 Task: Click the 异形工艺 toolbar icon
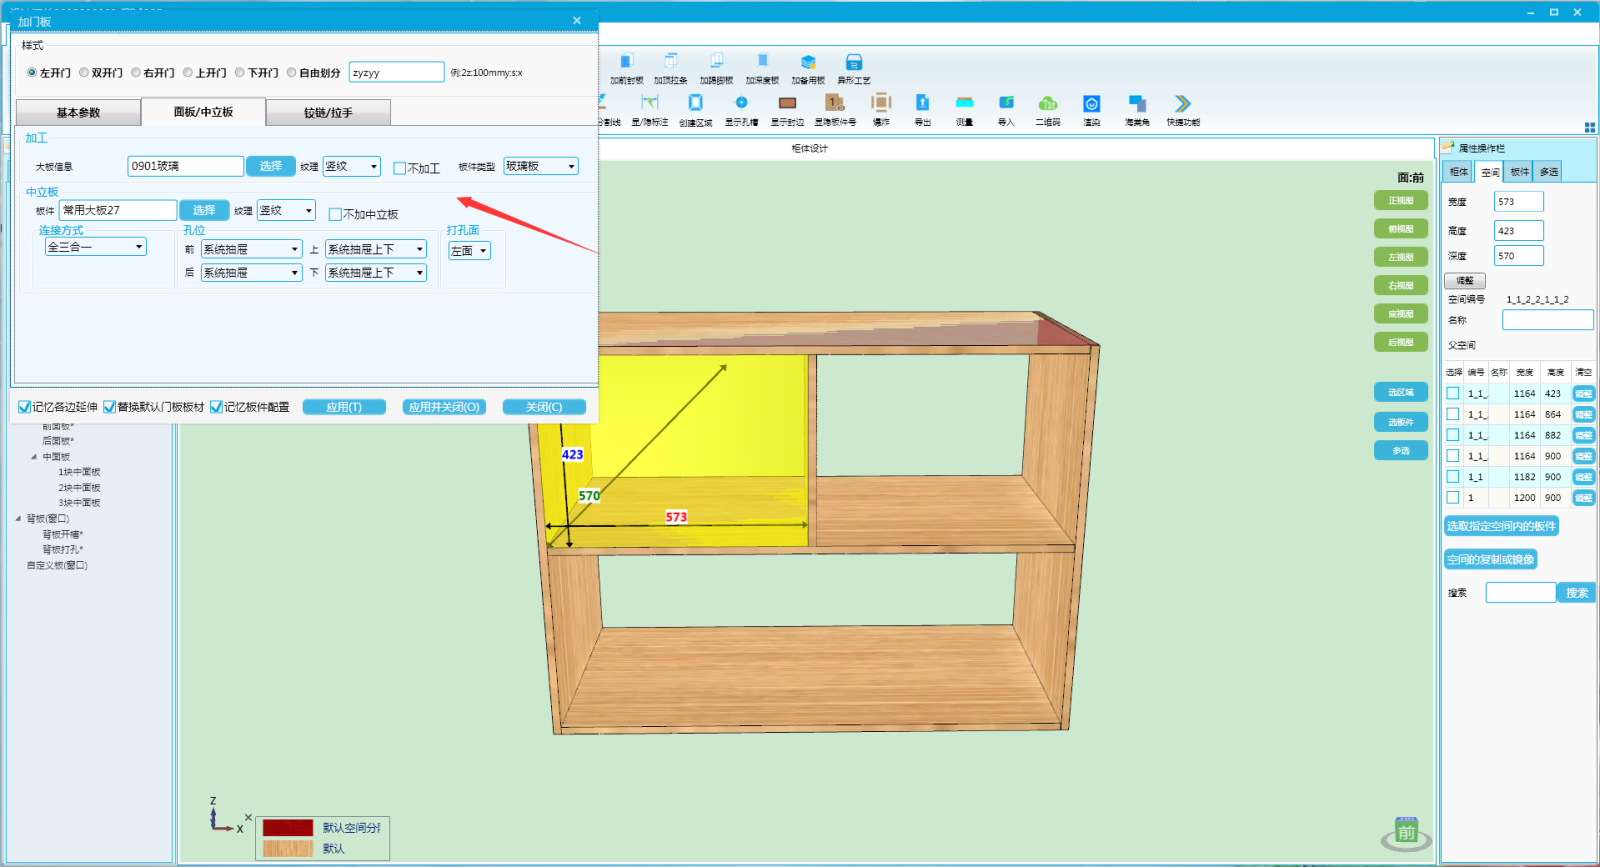853,62
